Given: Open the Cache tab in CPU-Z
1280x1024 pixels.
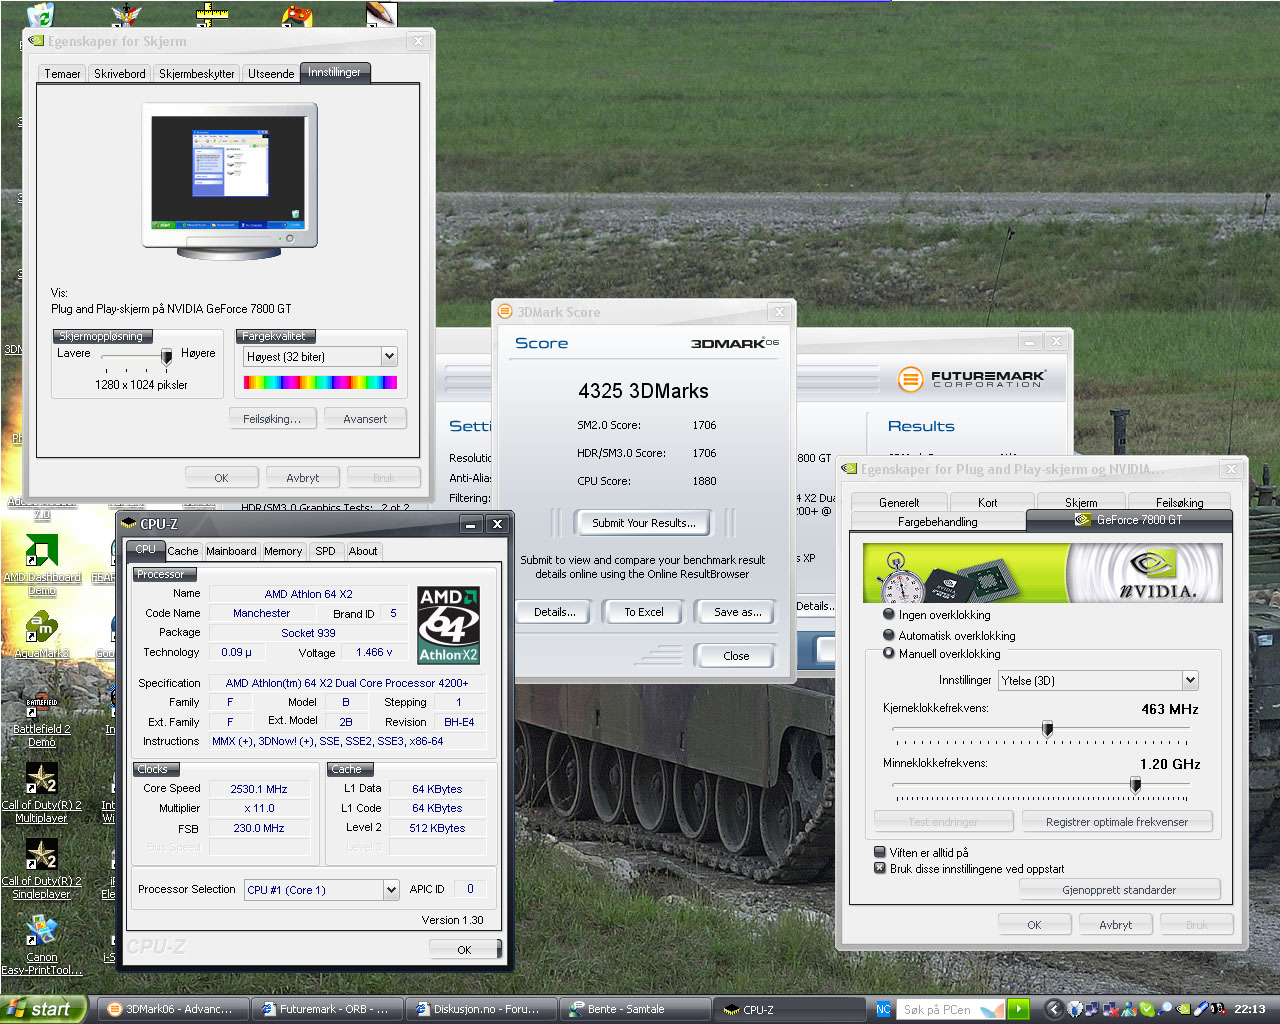Looking at the screenshot, I should [183, 551].
